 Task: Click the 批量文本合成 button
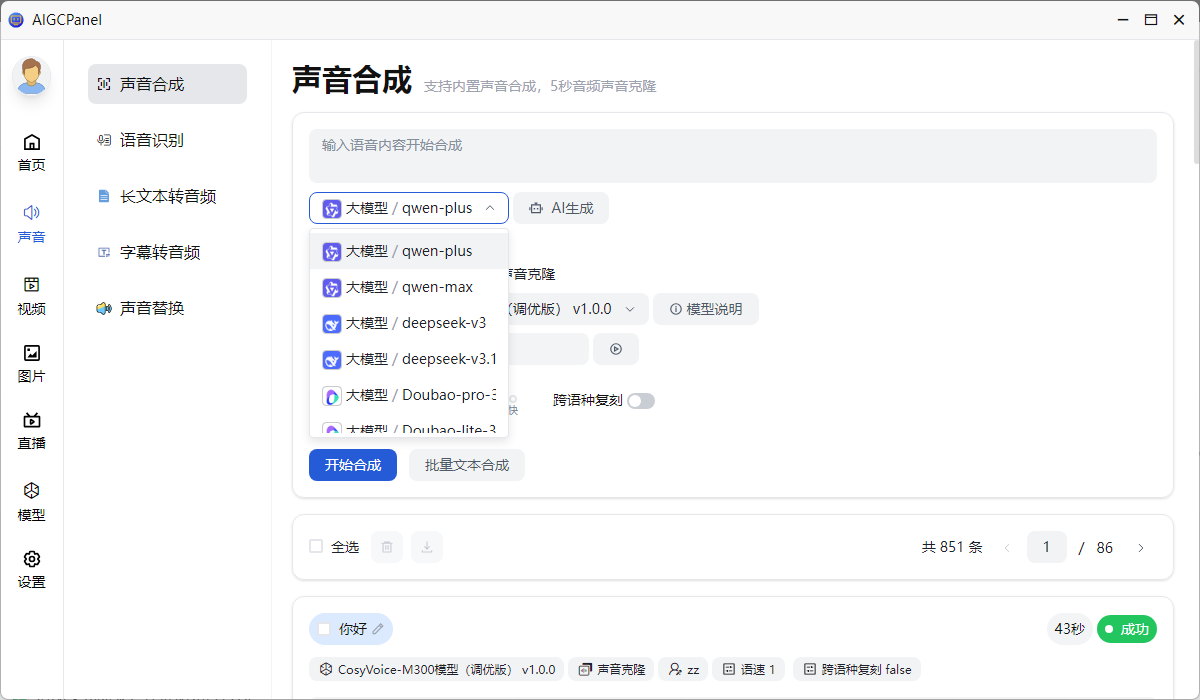467,465
